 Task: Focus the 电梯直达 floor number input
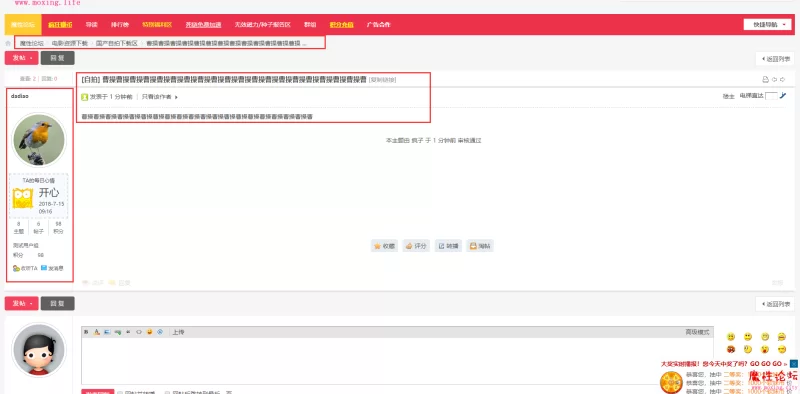[771, 96]
